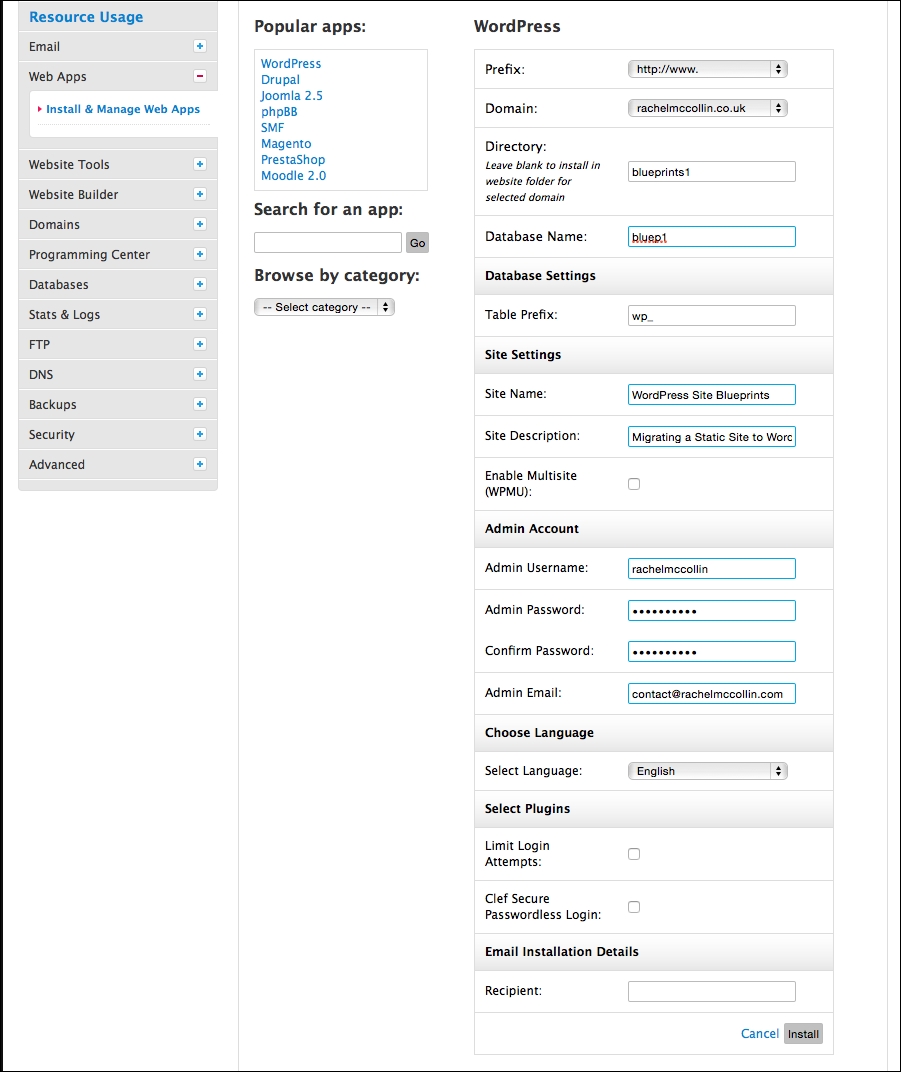
Task: Click the Go search button
Action: (418, 243)
